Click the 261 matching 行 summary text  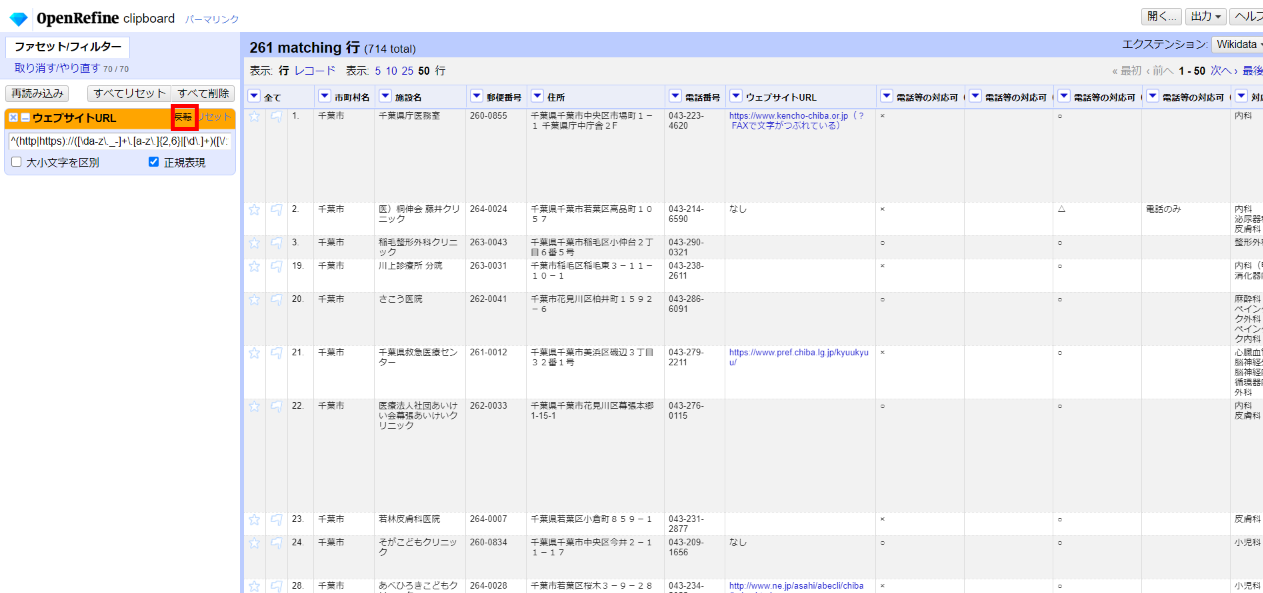[304, 47]
